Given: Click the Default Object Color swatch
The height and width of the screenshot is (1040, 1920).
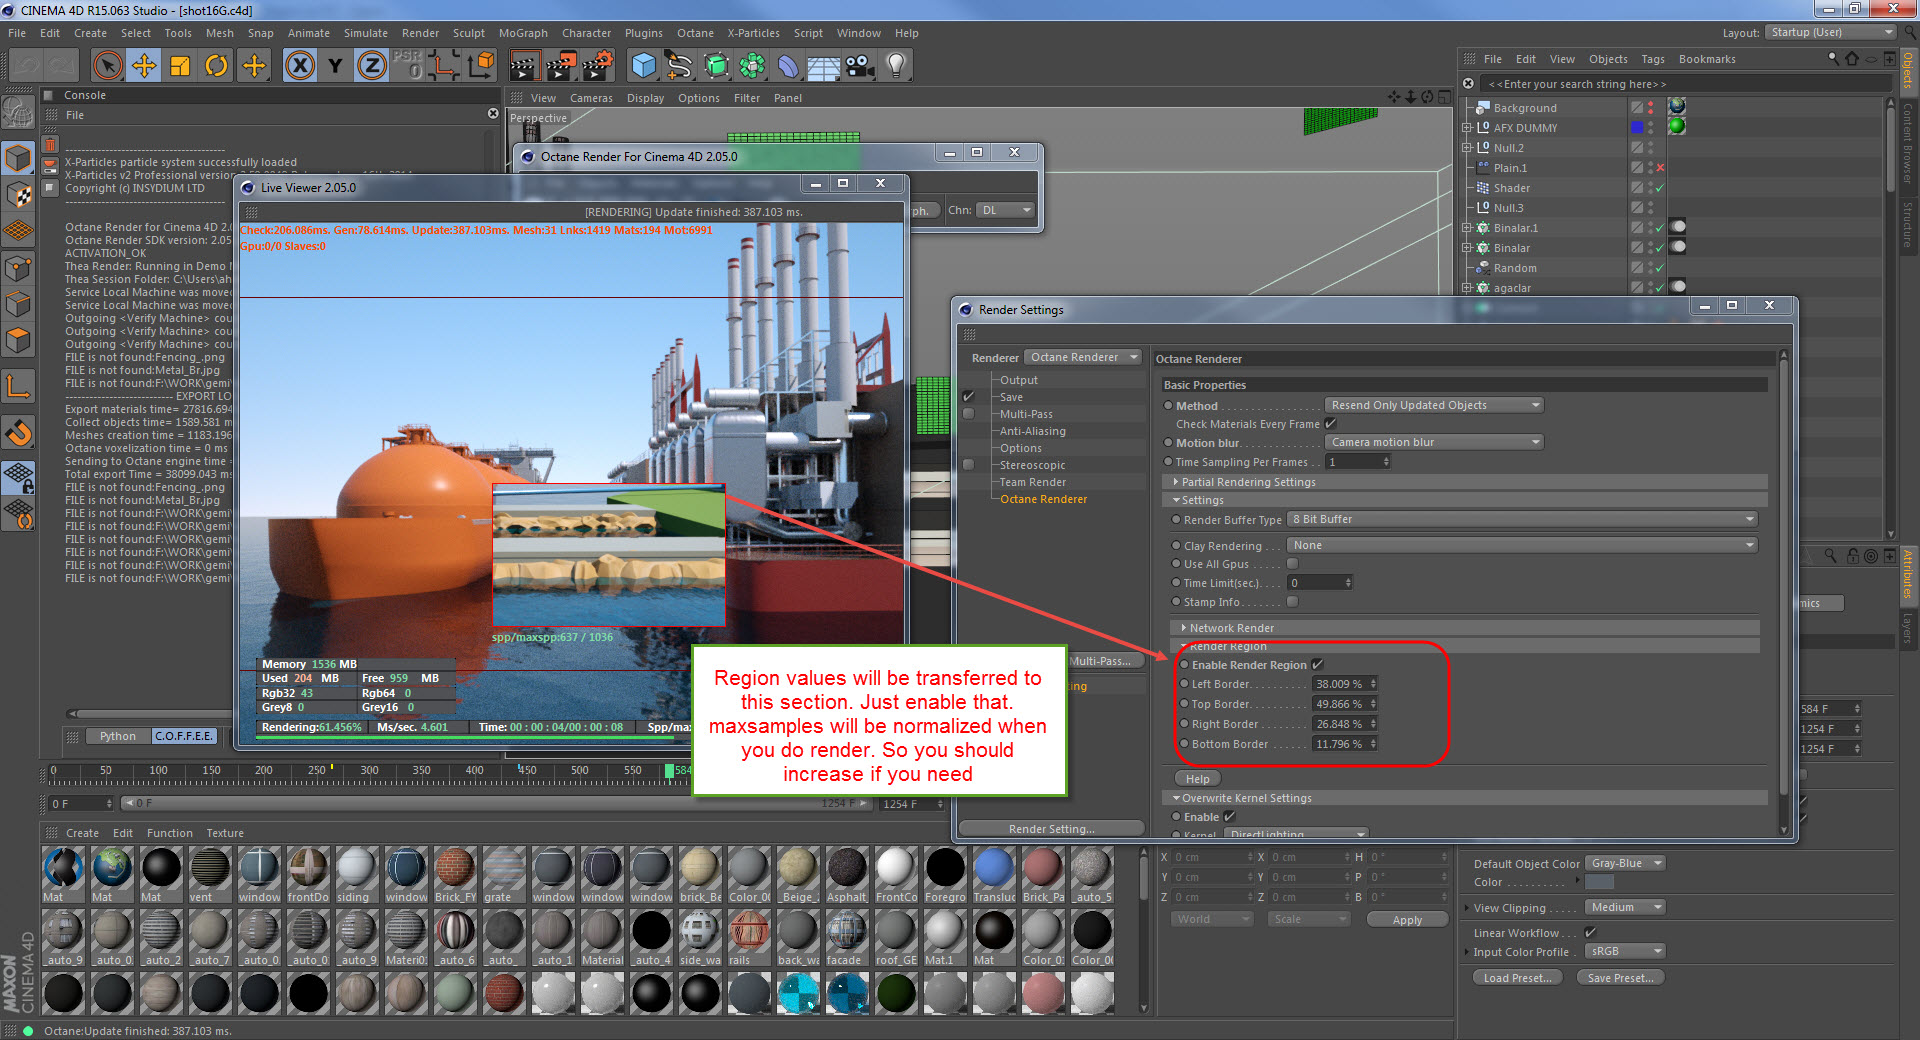Looking at the screenshot, I should pyautogui.click(x=1600, y=882).
